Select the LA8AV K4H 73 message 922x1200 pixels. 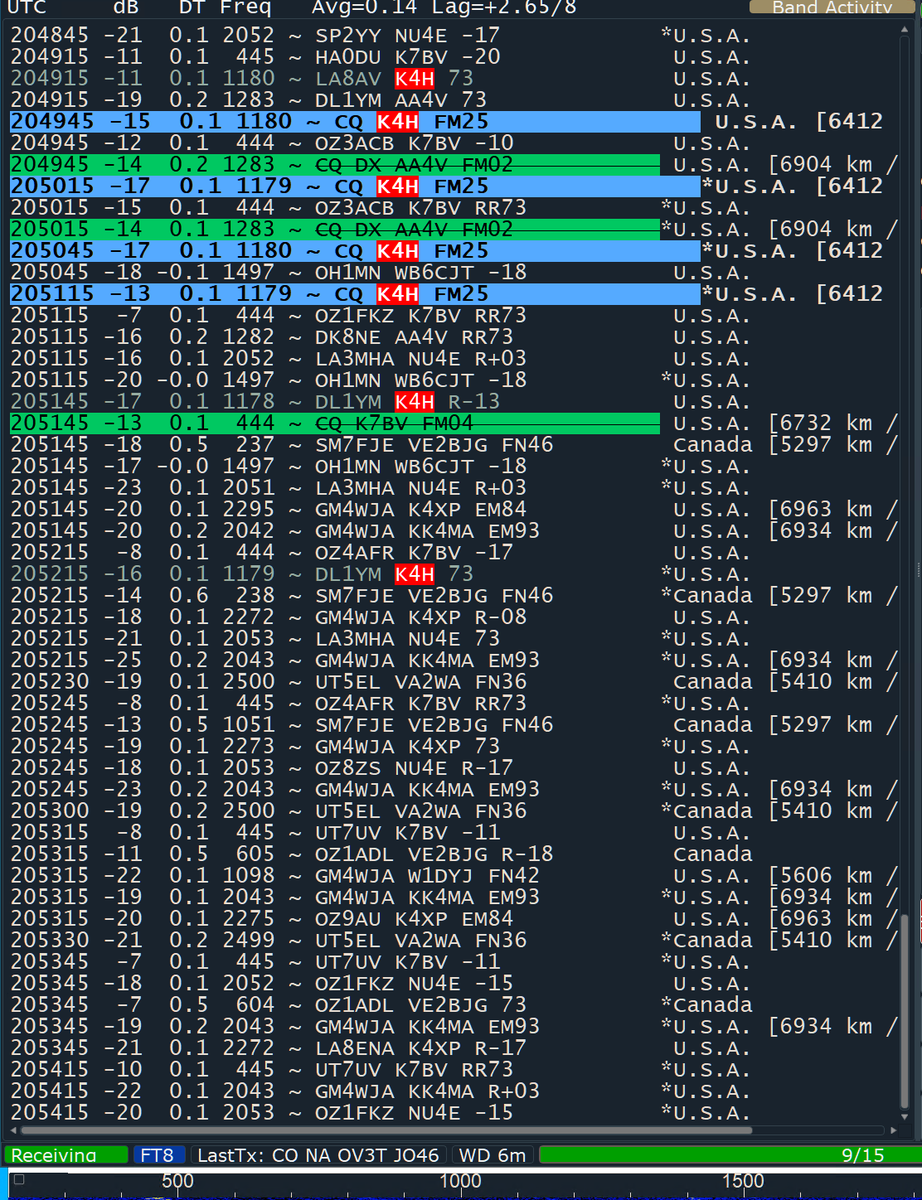point(394,78)
